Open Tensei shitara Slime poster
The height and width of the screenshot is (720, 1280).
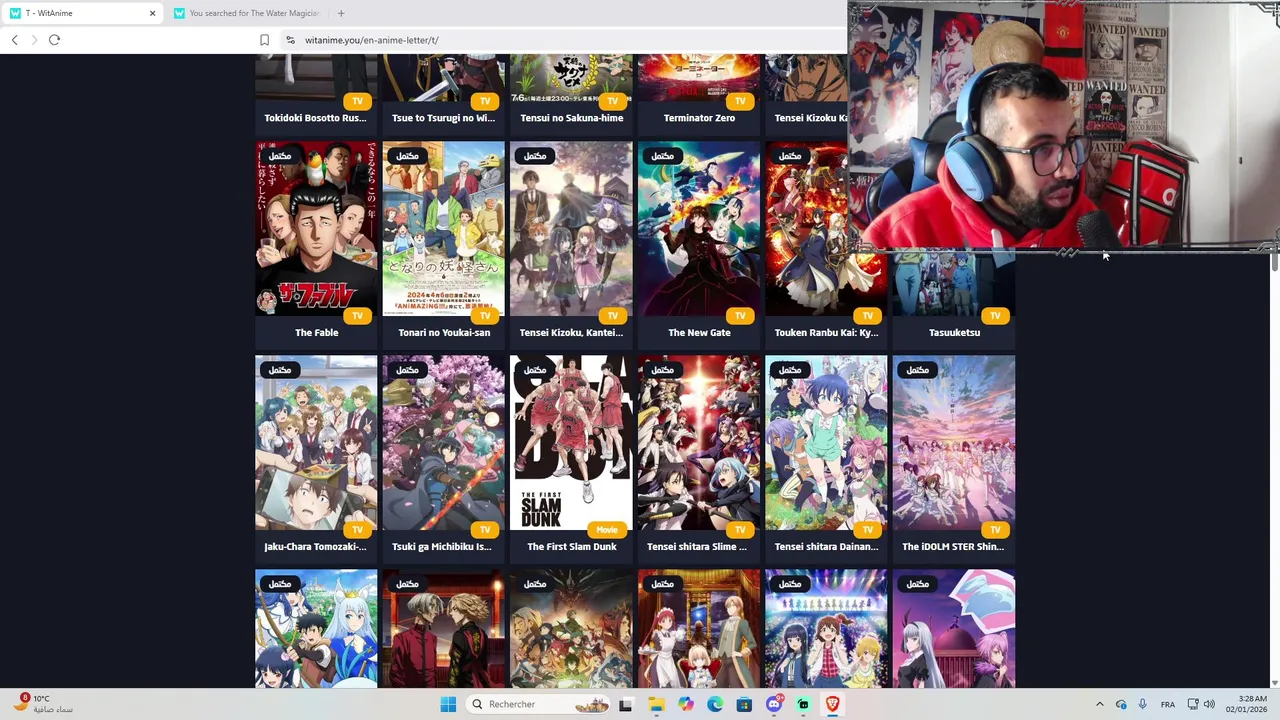(x=699, y=443)
